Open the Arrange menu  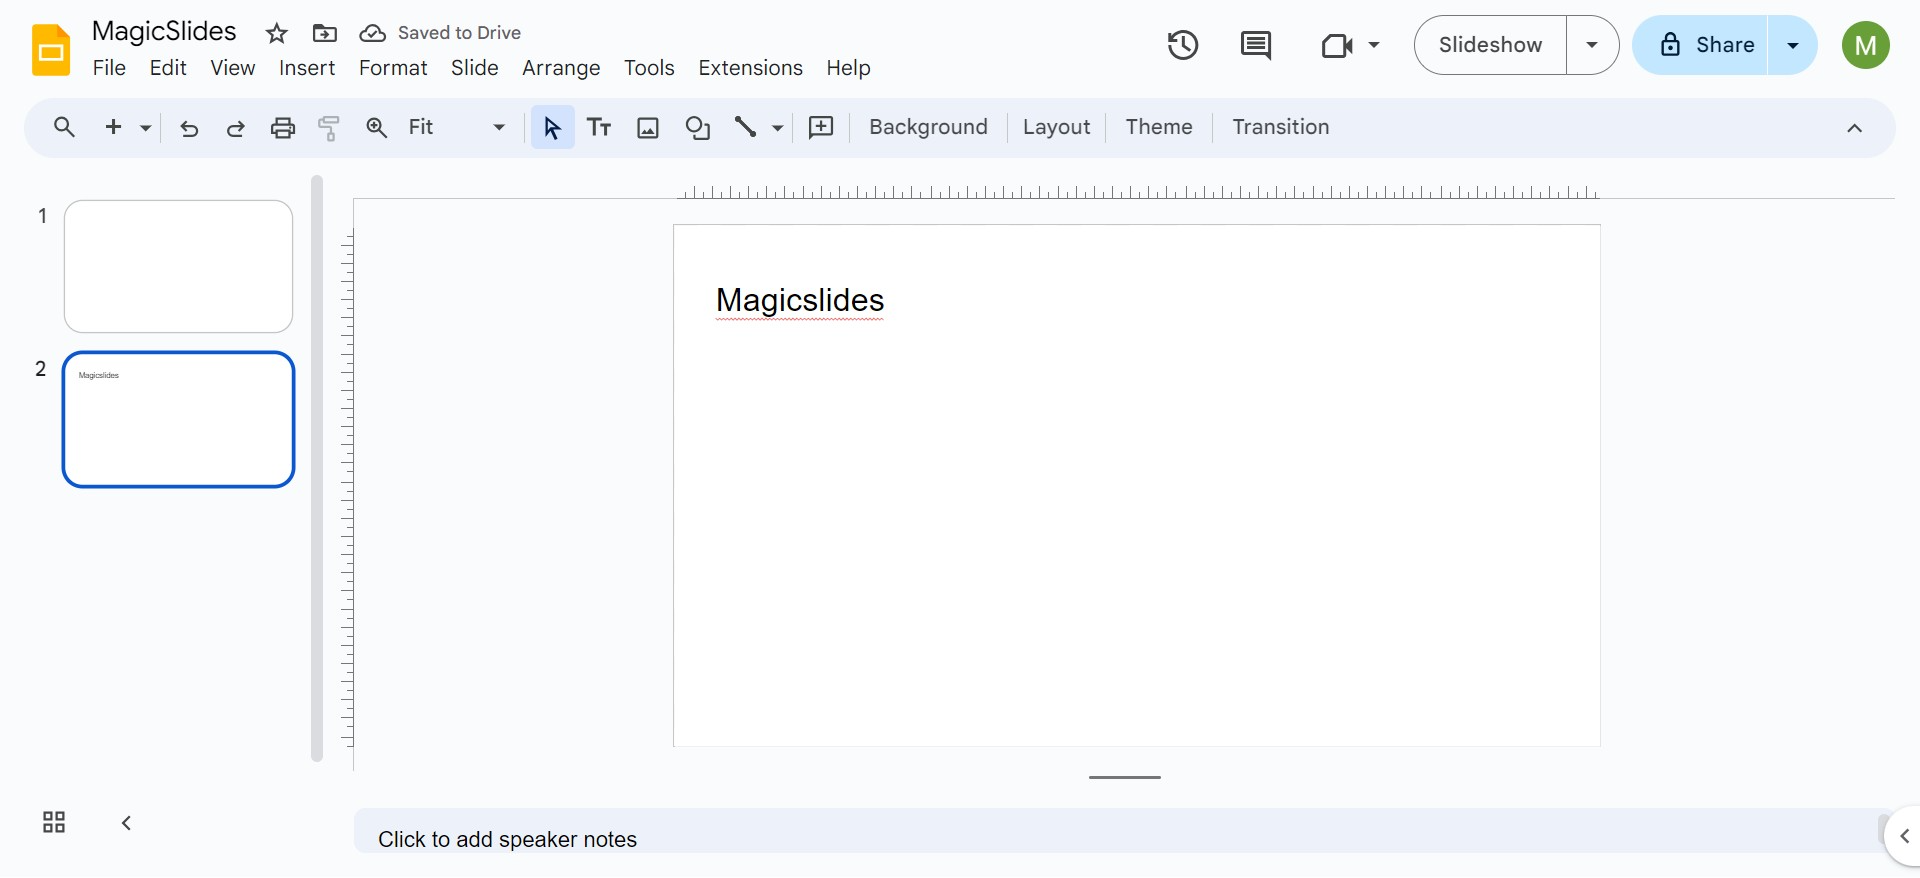(x=560, y=68)
